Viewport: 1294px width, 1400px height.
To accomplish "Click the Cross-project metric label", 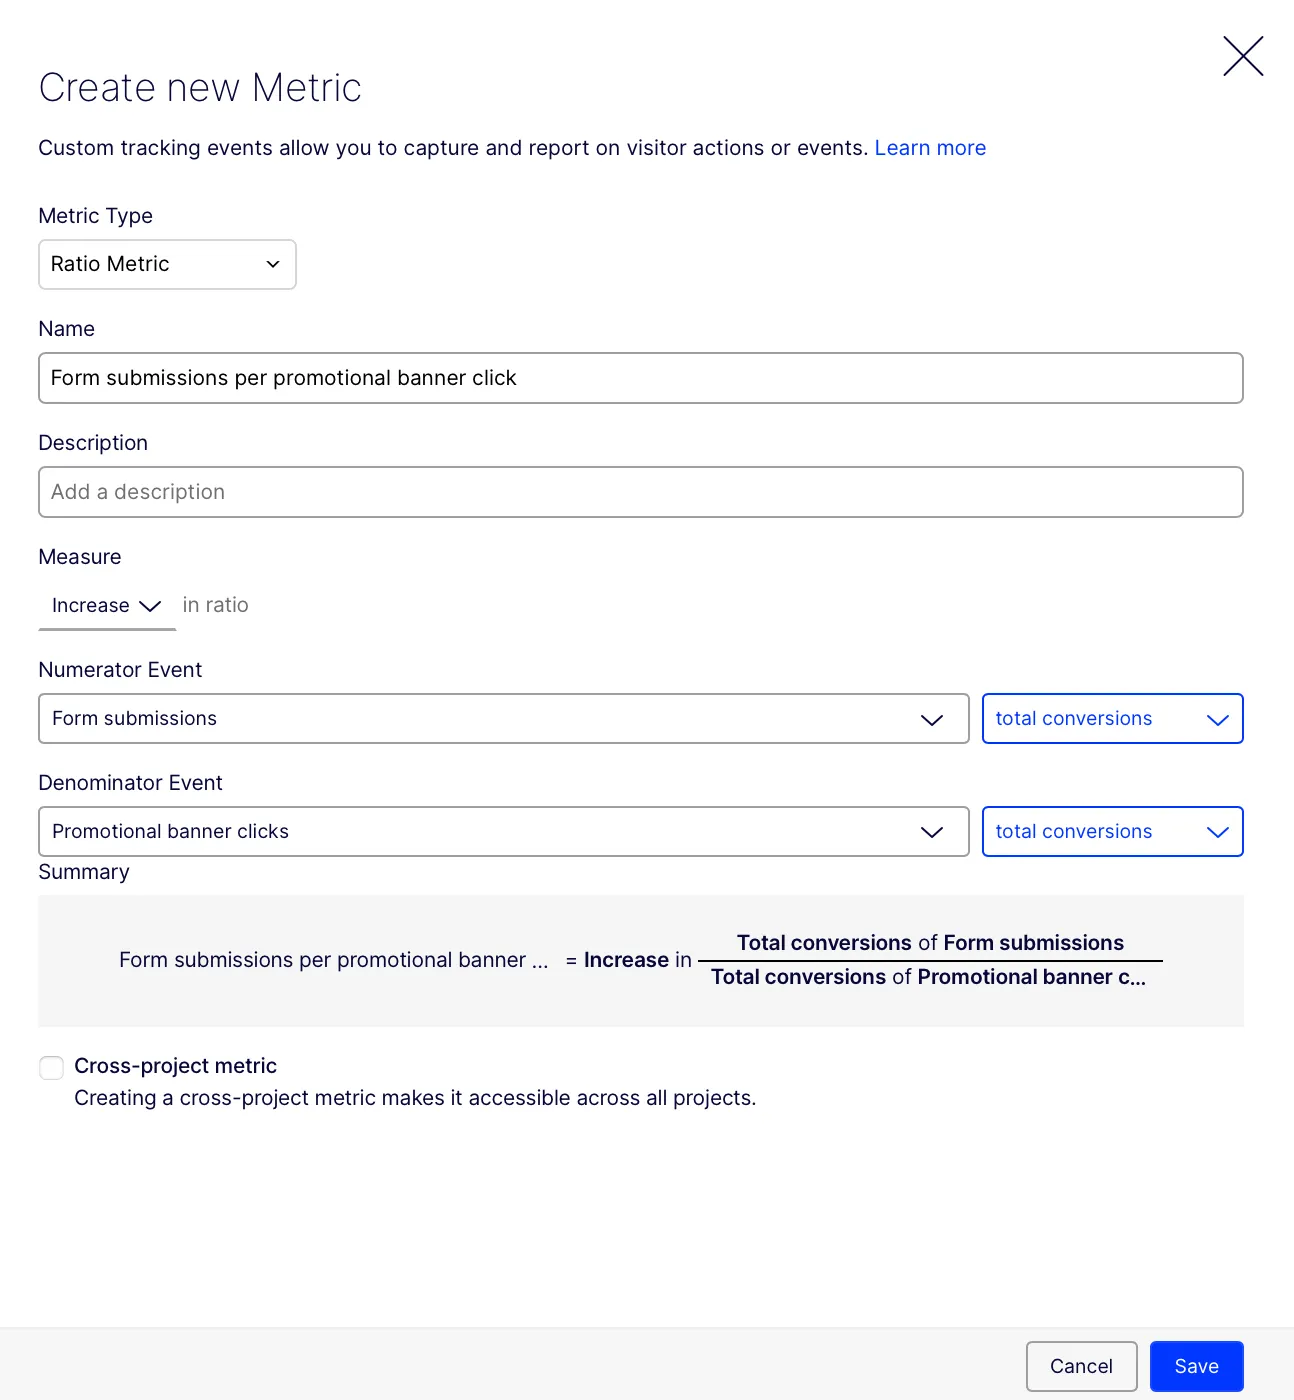I will click(x=175, y=1066).
